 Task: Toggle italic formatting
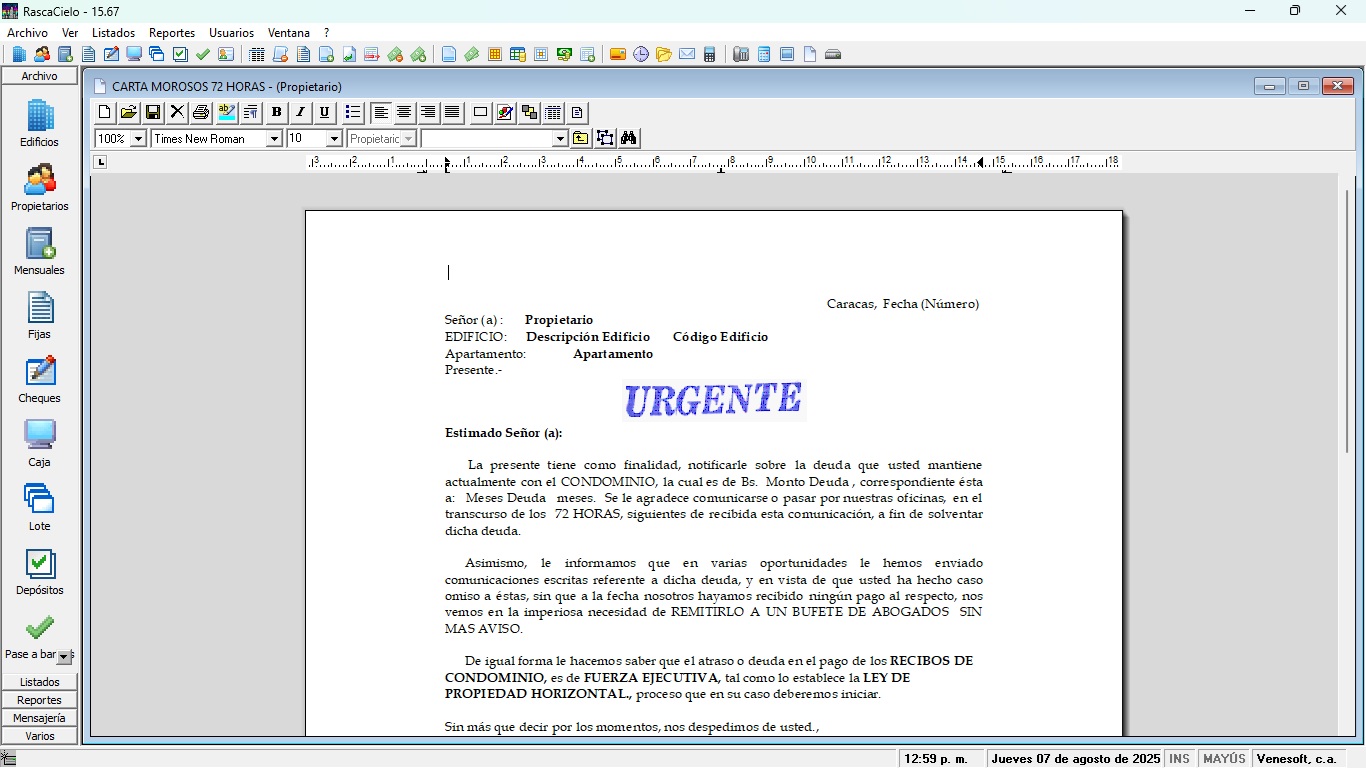pyautogui.click(x=301, y=112)
